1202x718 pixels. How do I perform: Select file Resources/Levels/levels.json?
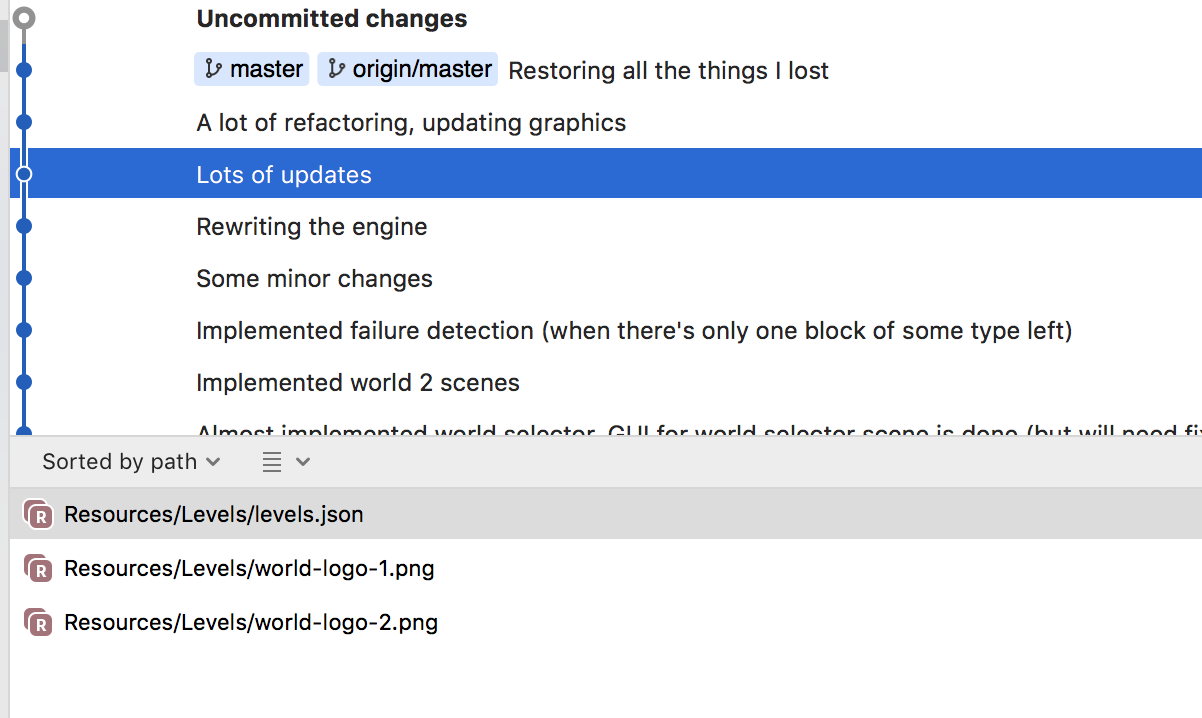click(x=606, y=514)
